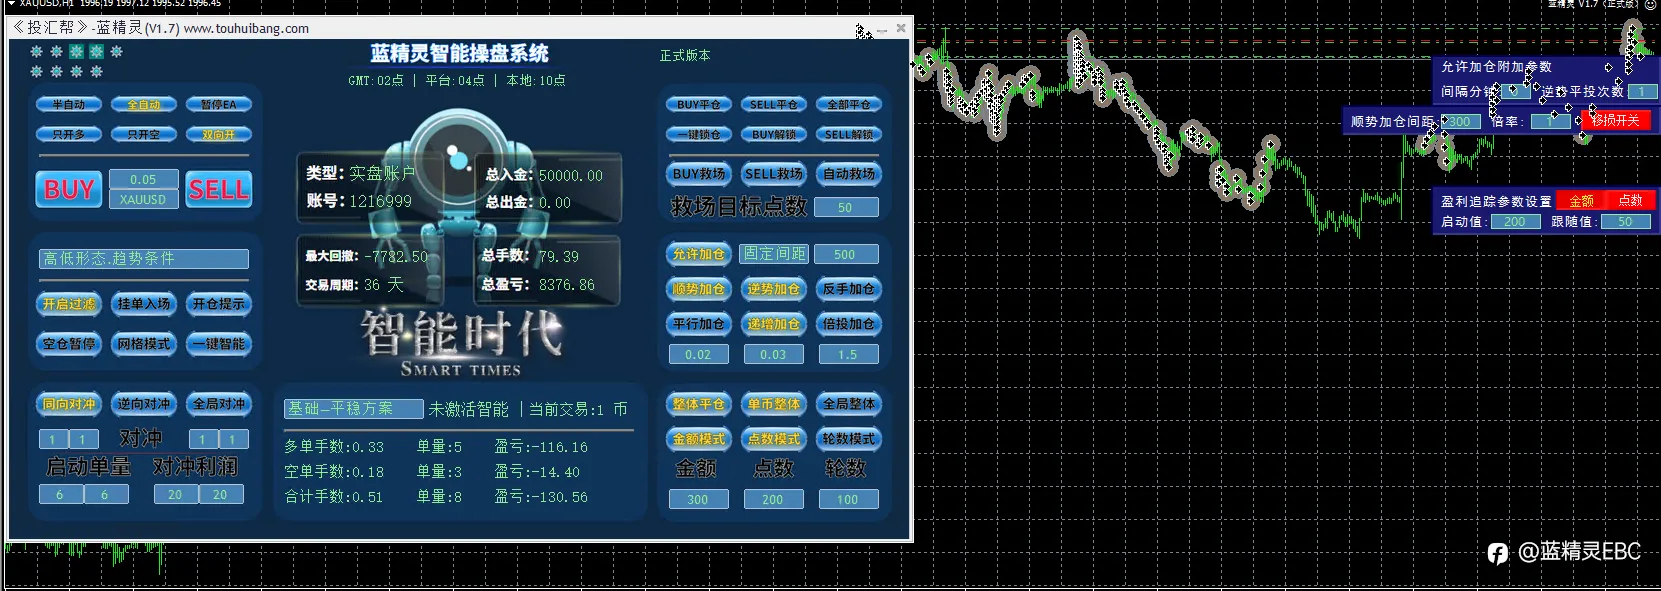Click SELL解锁 unlock button
Viewport: 1661px width, 591px height.
(849, 134)
